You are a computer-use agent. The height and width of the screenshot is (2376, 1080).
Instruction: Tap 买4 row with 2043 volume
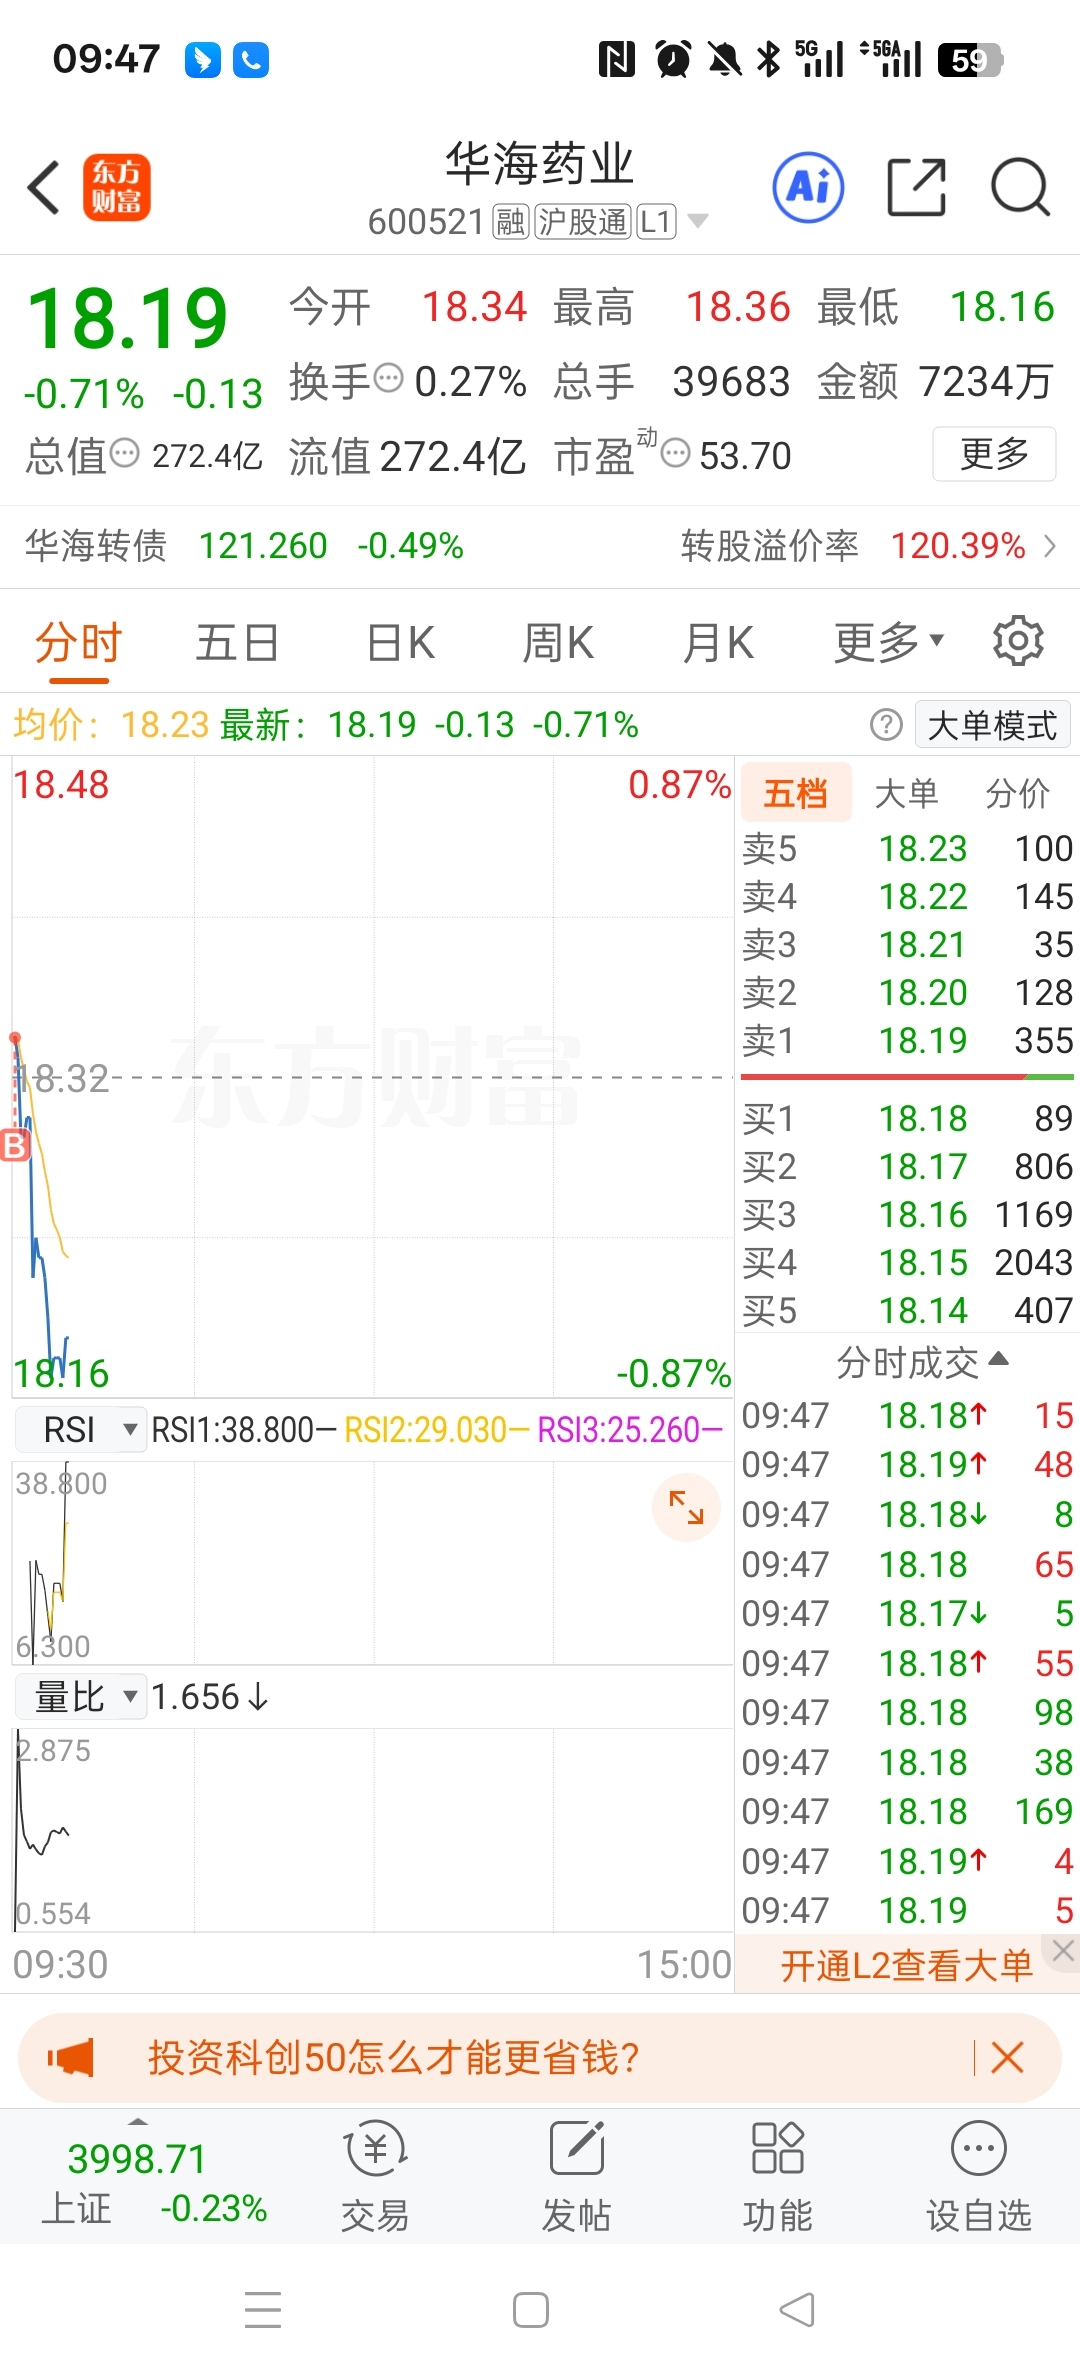pyautogui.click(x=907, y=1262)
